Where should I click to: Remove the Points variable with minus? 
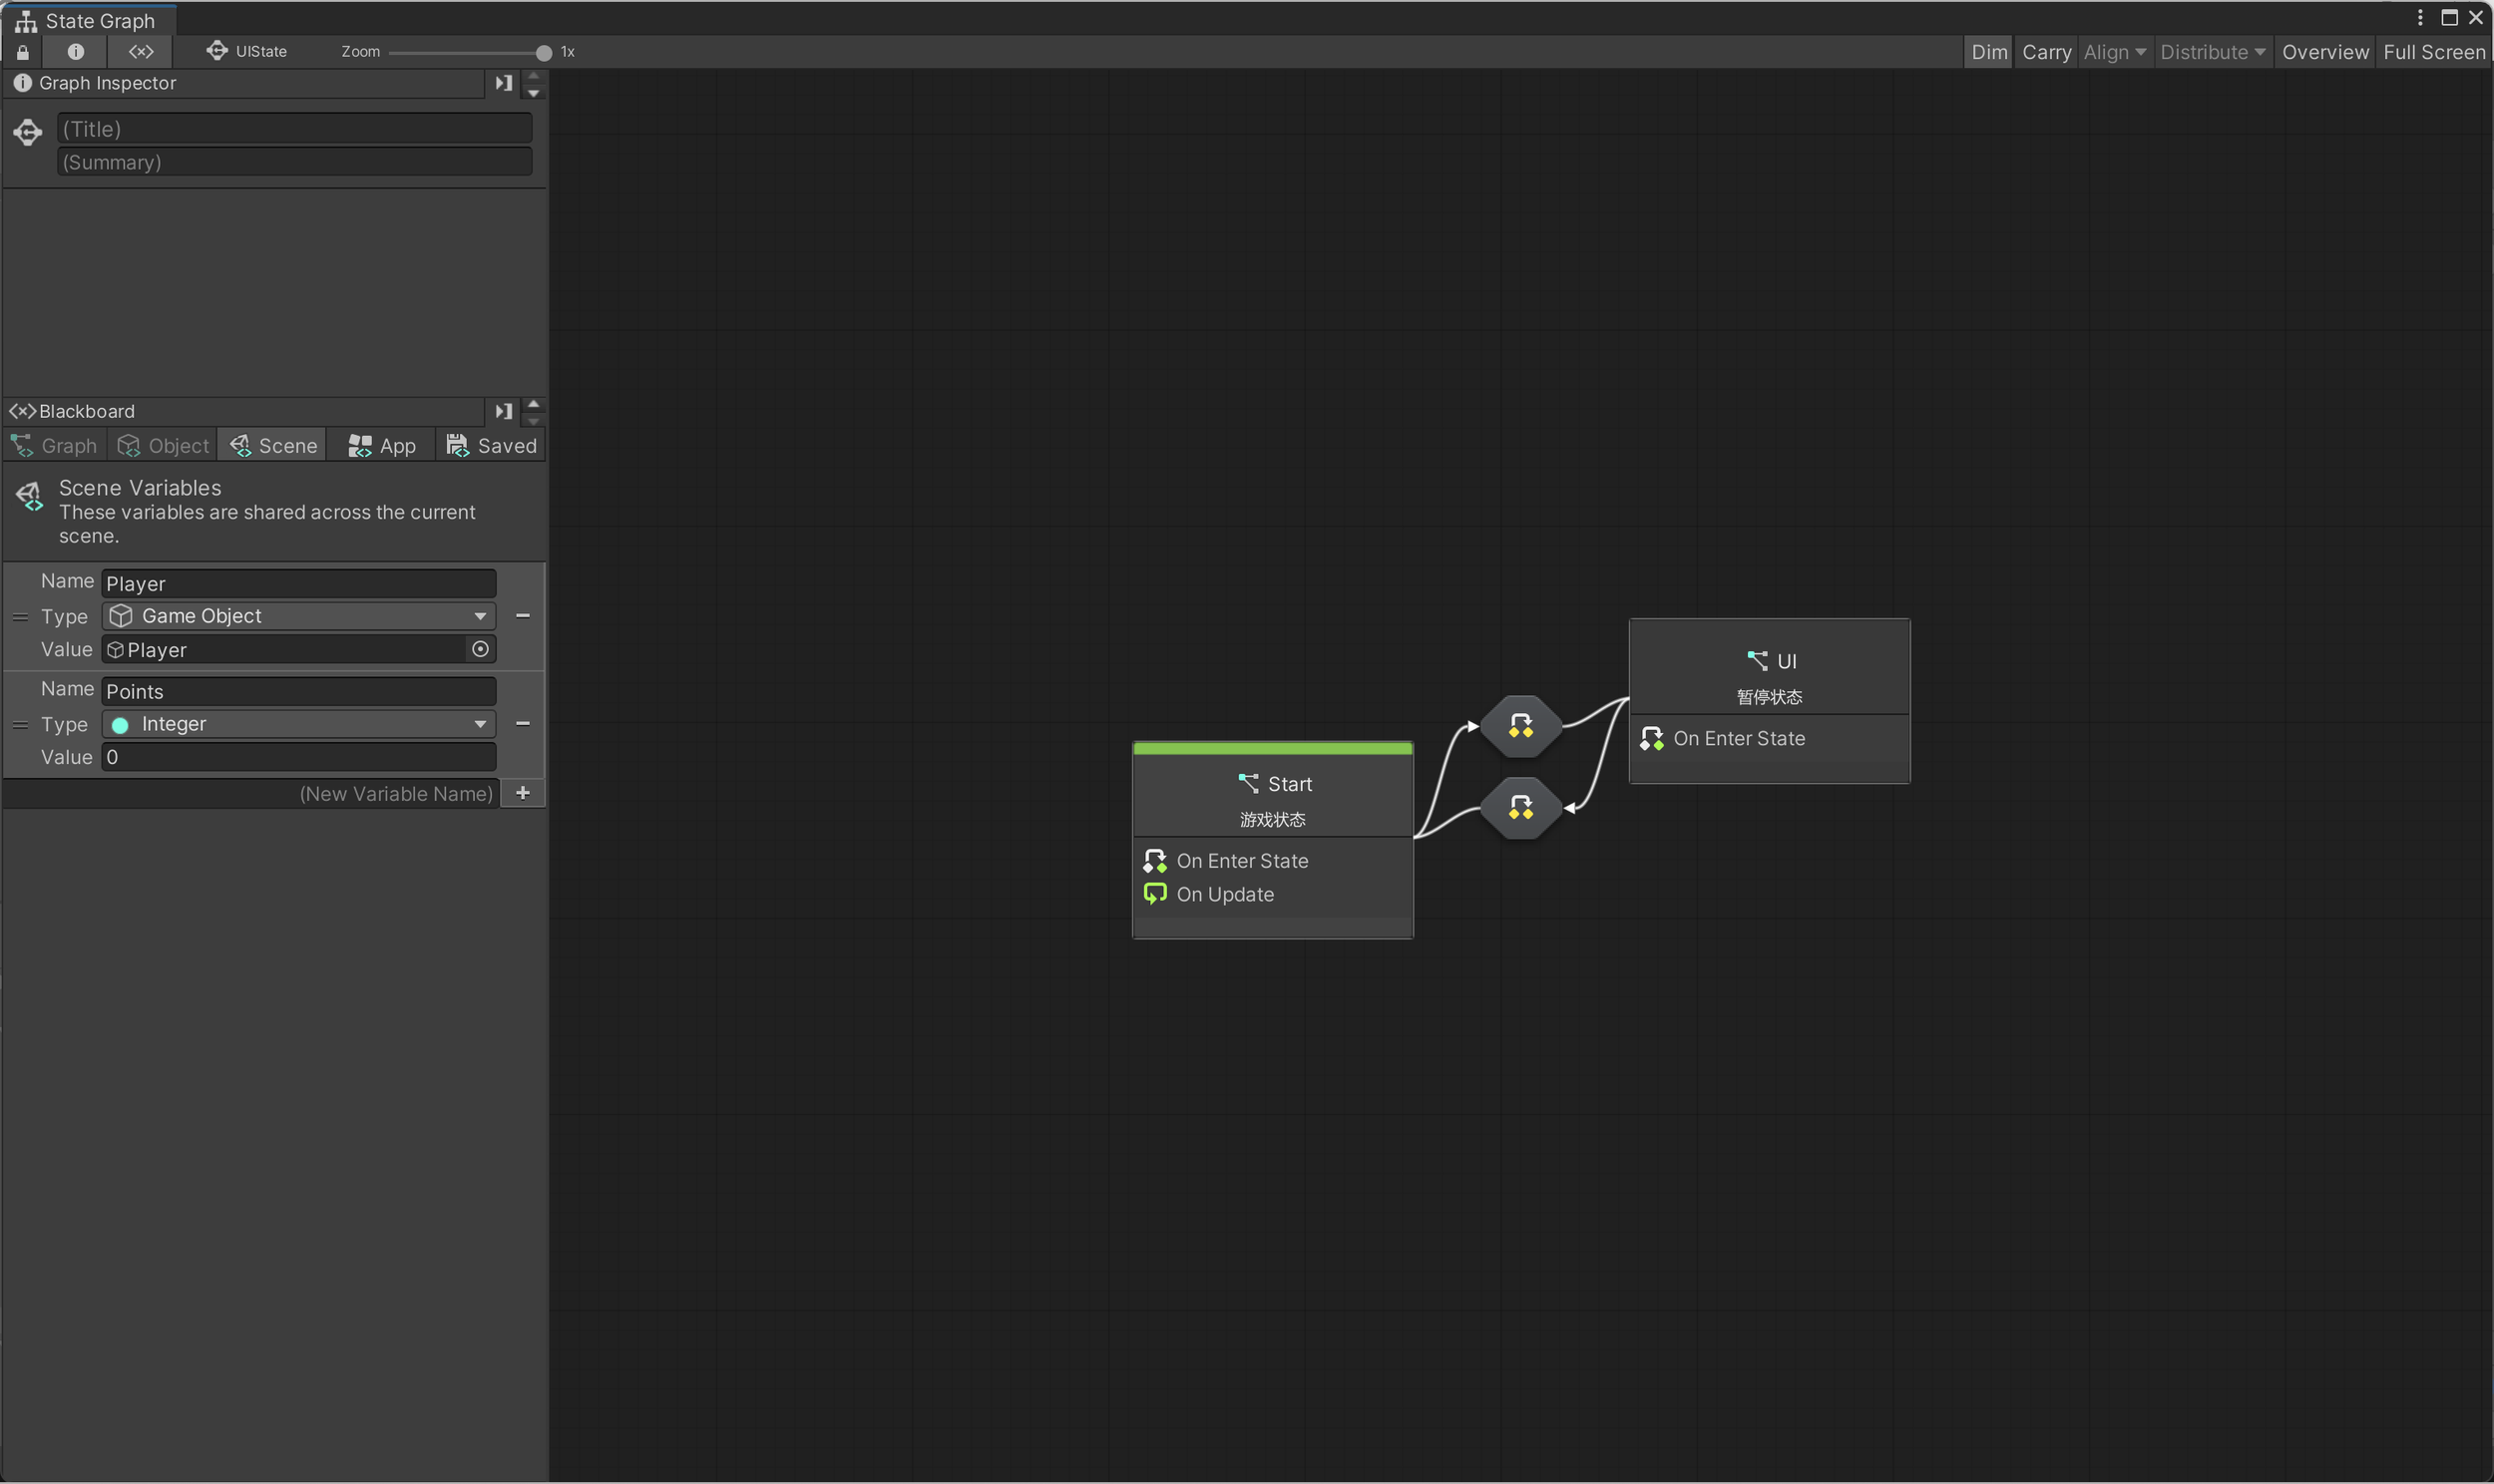click(522, 724)
